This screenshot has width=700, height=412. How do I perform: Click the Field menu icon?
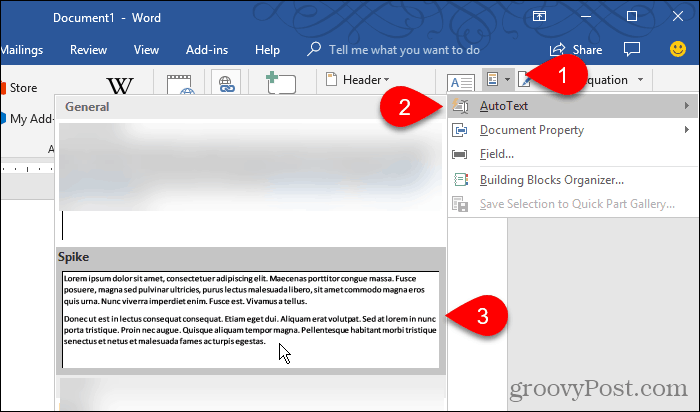[x=460, y=154]
